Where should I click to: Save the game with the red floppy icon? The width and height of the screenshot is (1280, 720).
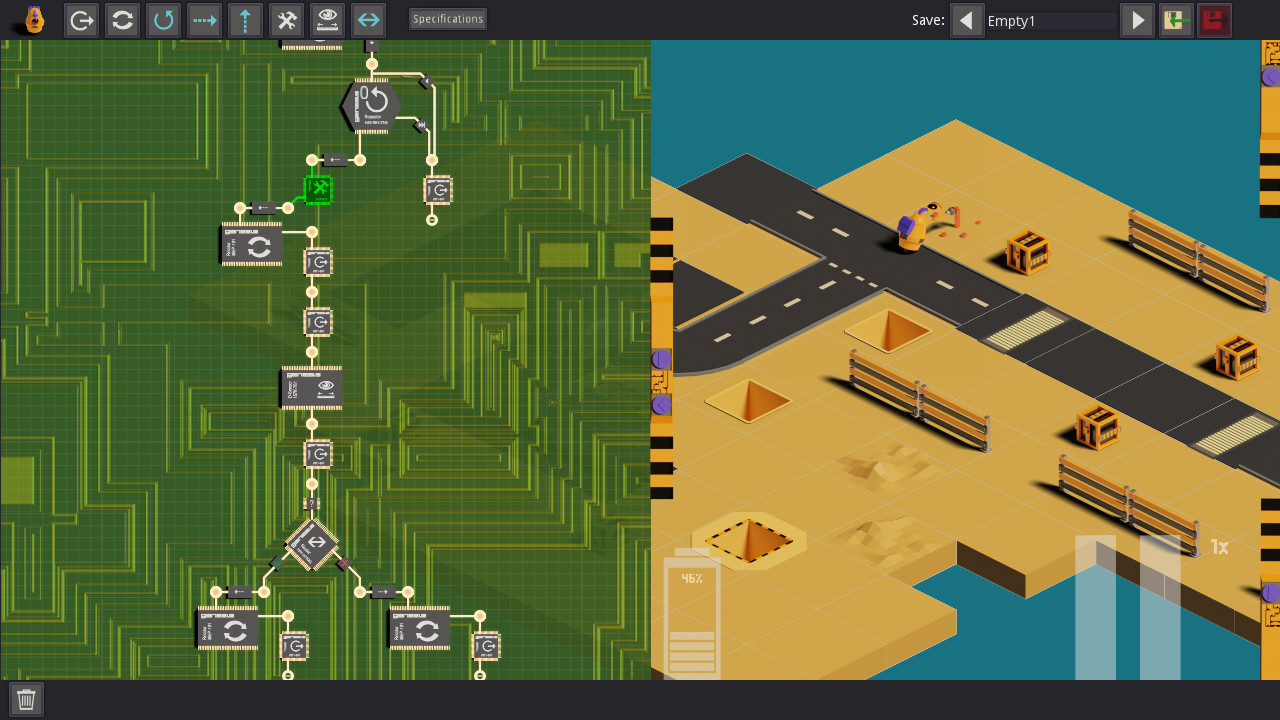(x=1214, y=19)
